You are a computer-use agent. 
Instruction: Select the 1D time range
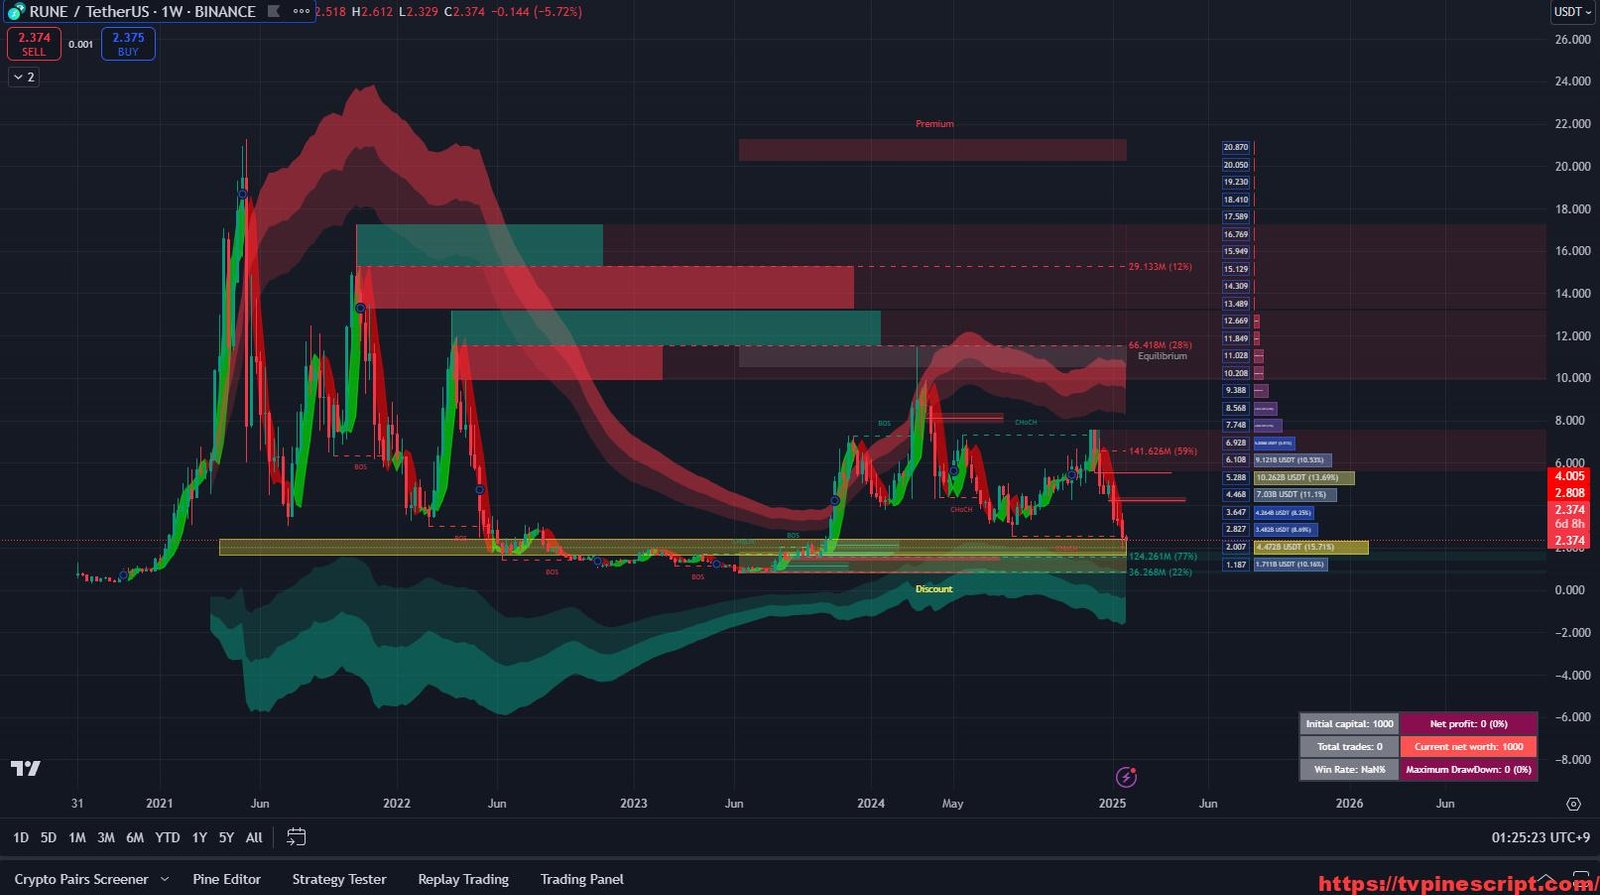[x=21, y=838]
